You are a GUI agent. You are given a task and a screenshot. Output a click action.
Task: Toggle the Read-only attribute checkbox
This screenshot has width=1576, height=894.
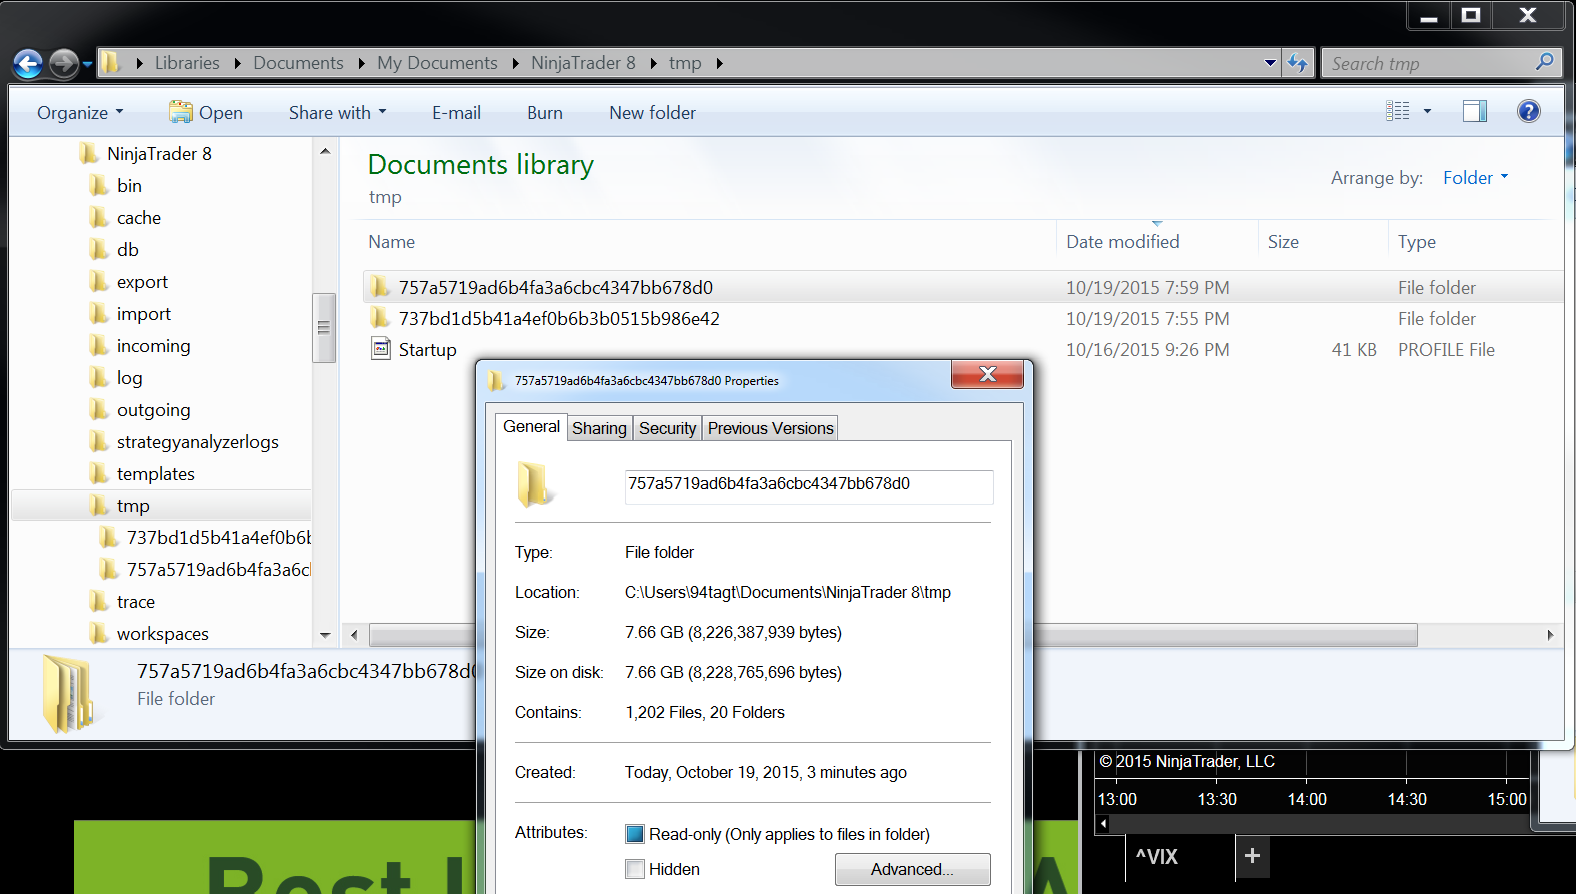(x=634, y=834)
